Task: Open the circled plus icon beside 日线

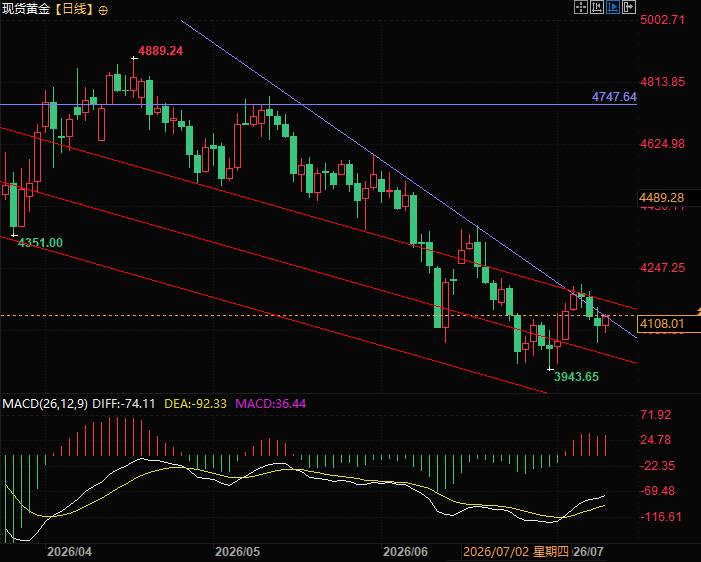Action: [103, 10]
